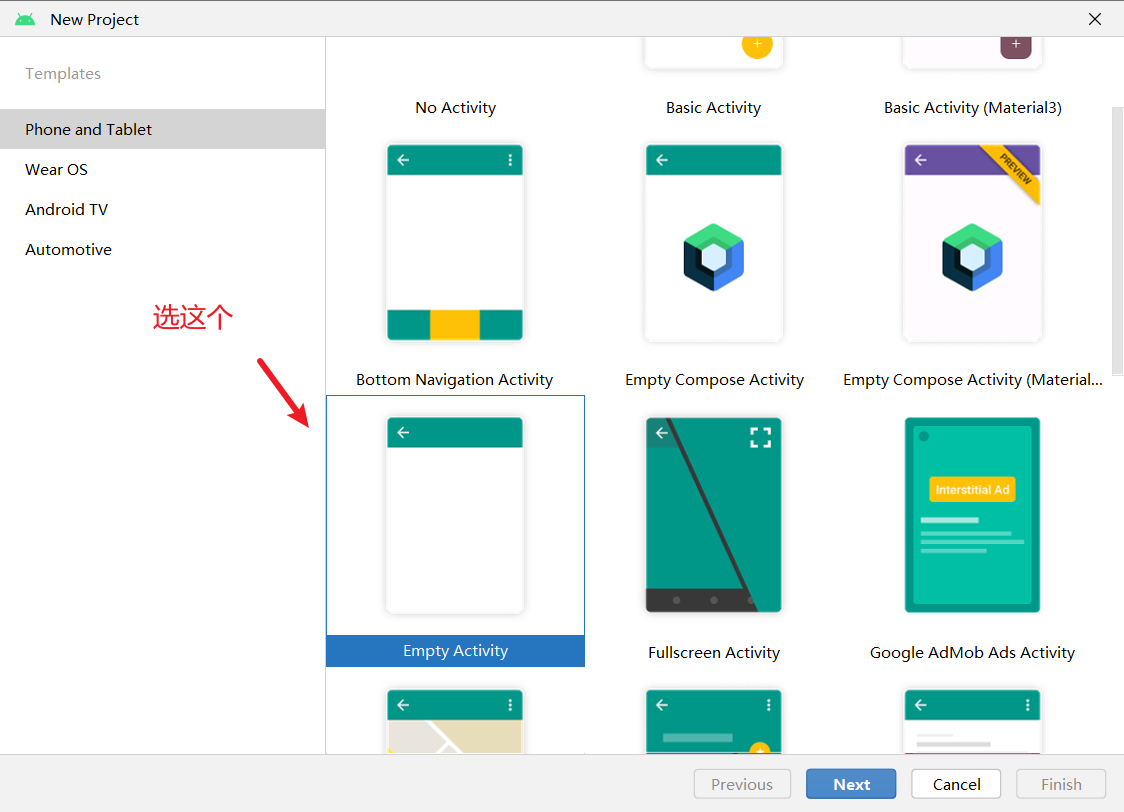The height and width of the screenshot is (812, 1124).
Task: Choose the partially visible Basic Activity thumbnail
Action: (x=713, y=53)
